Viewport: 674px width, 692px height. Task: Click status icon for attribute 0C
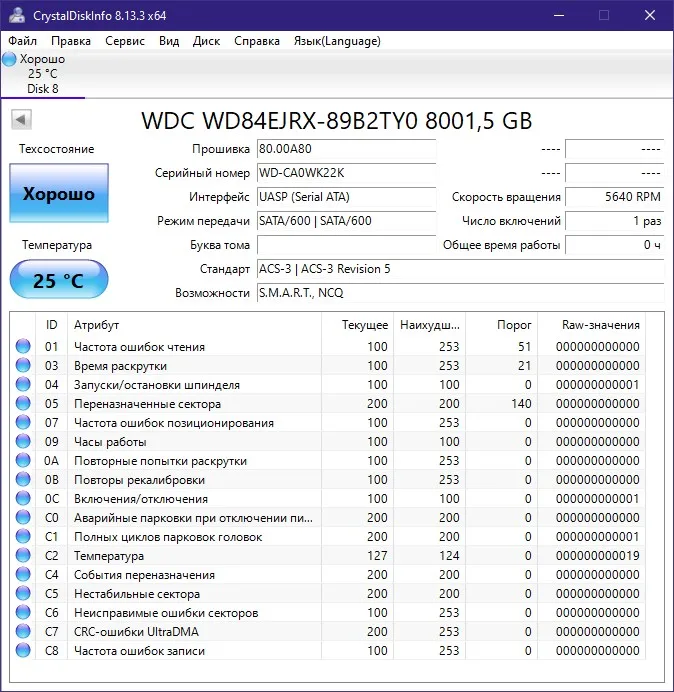(x=23, y=498)
